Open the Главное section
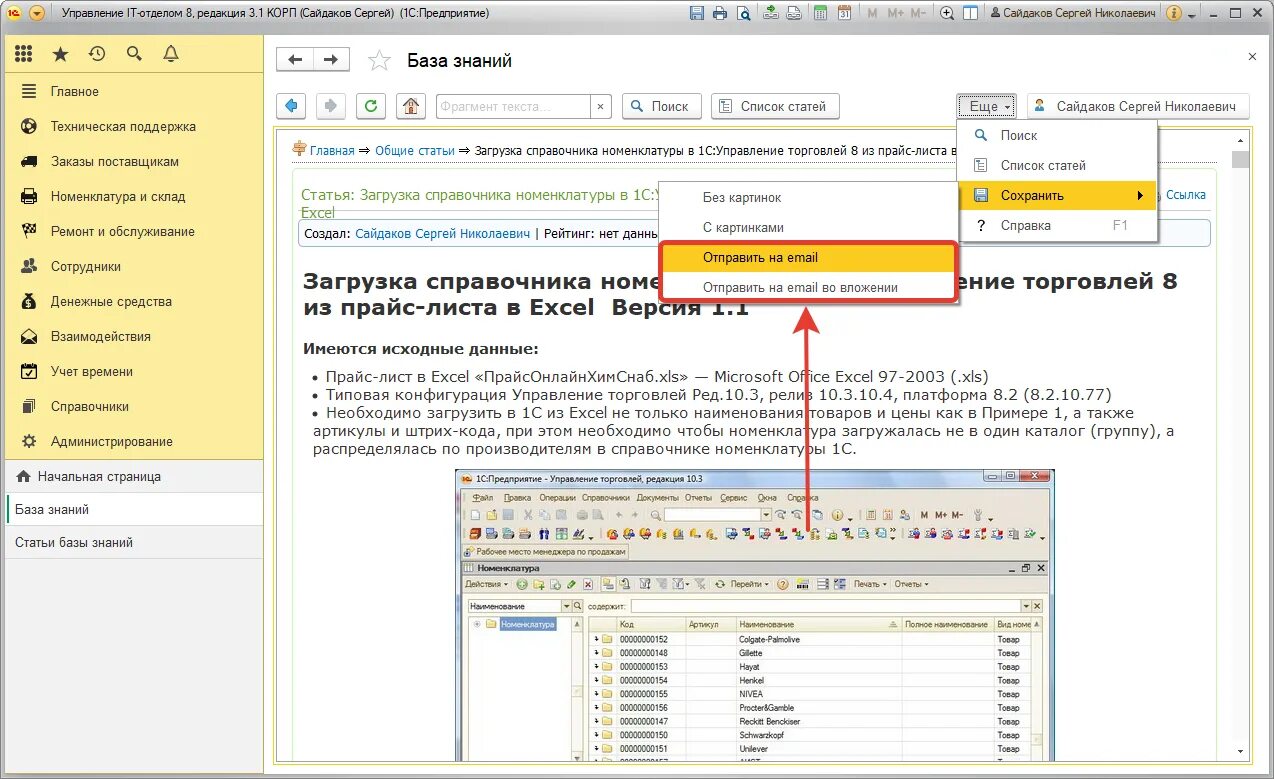The height and width of the screenshot is (779, 1274). pyautogui.click(x=133, y=91)
